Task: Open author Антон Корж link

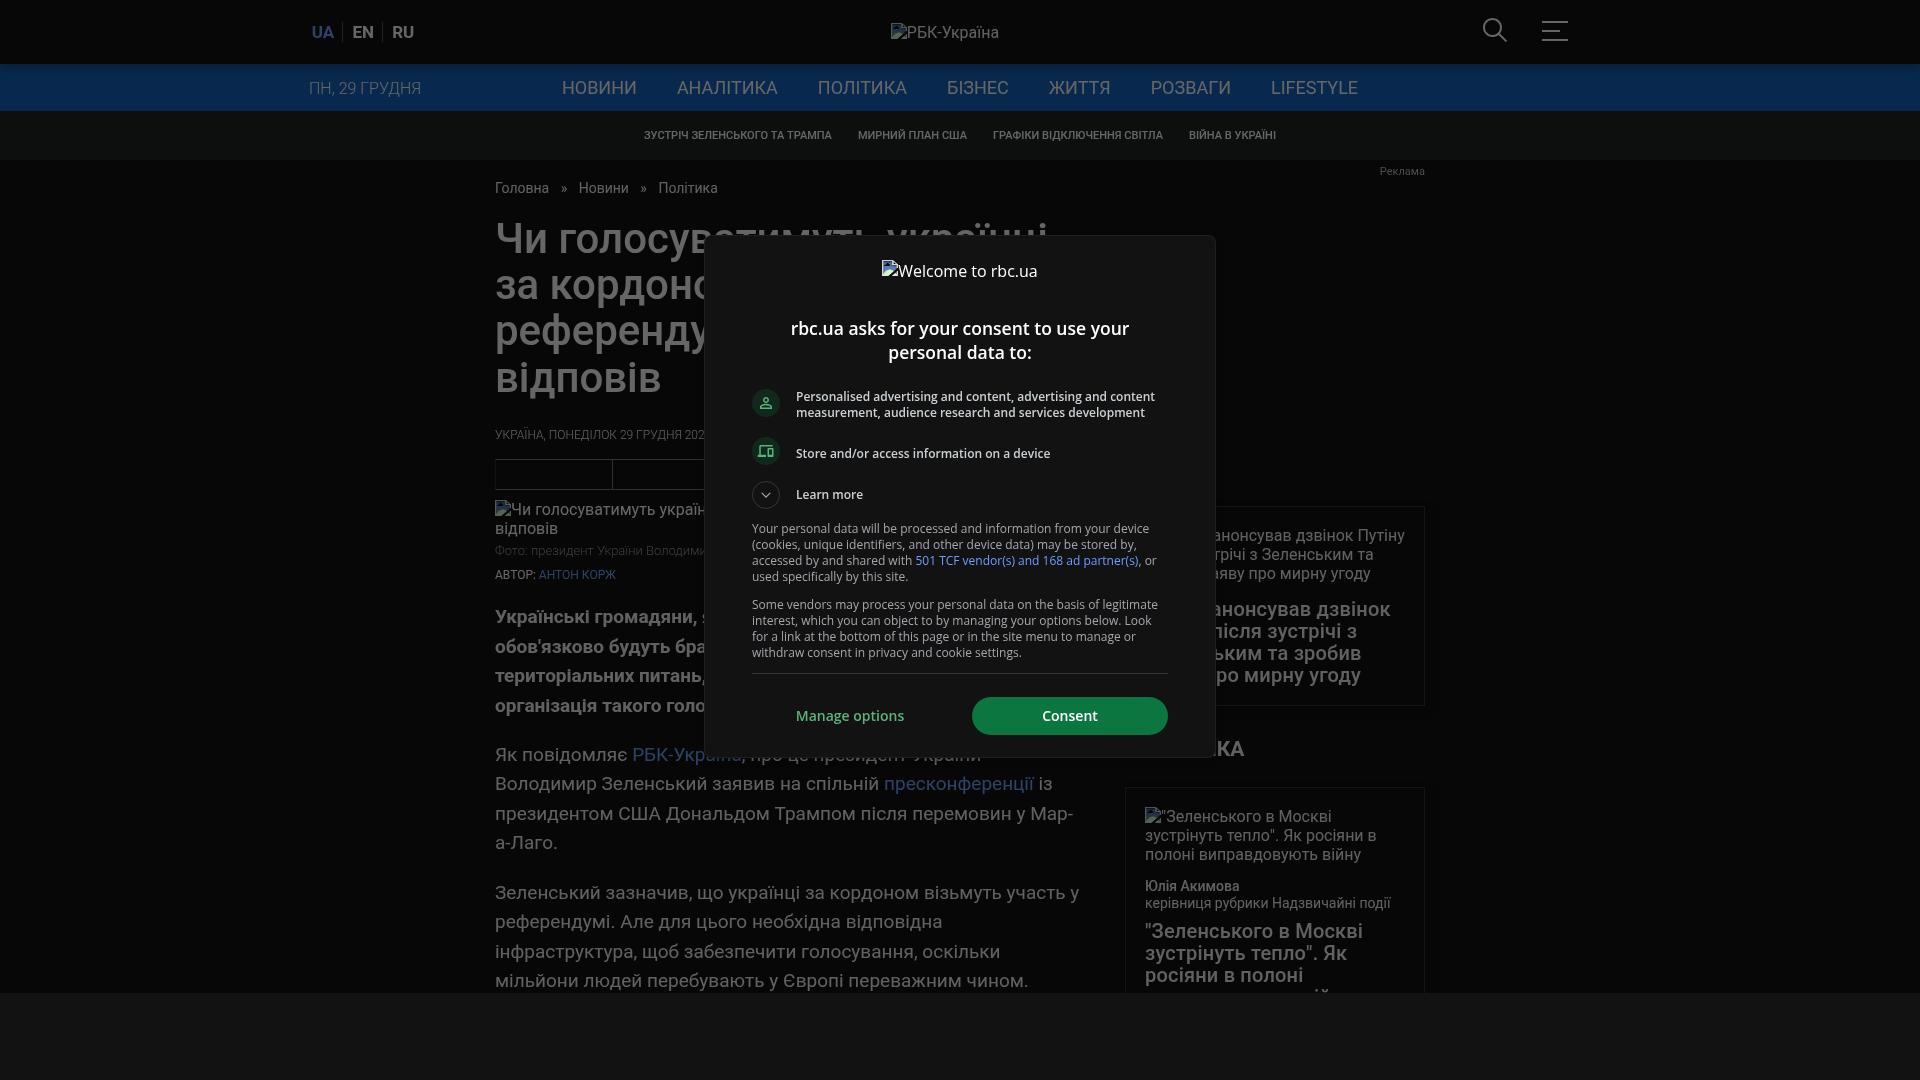Action: [x=577, y=575]
